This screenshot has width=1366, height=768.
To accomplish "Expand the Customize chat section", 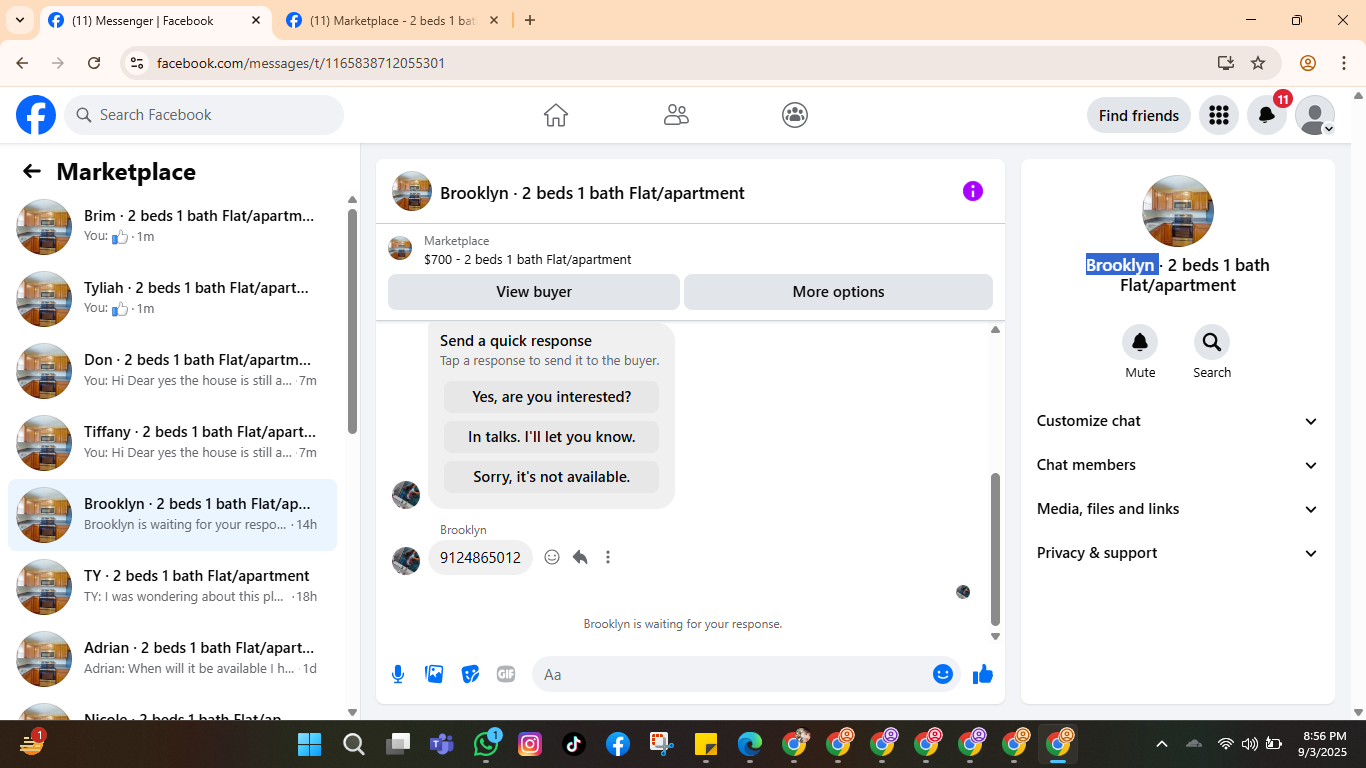I will point(1178,421).
